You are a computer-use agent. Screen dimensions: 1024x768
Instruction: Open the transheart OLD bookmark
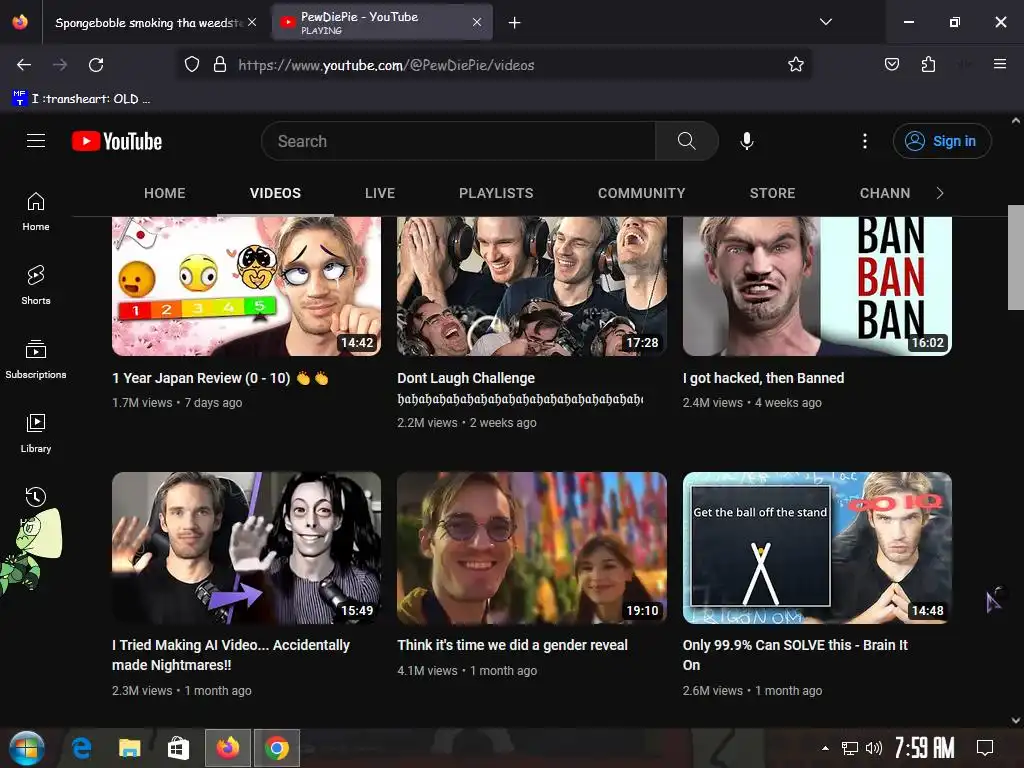(x=81, y=99)
